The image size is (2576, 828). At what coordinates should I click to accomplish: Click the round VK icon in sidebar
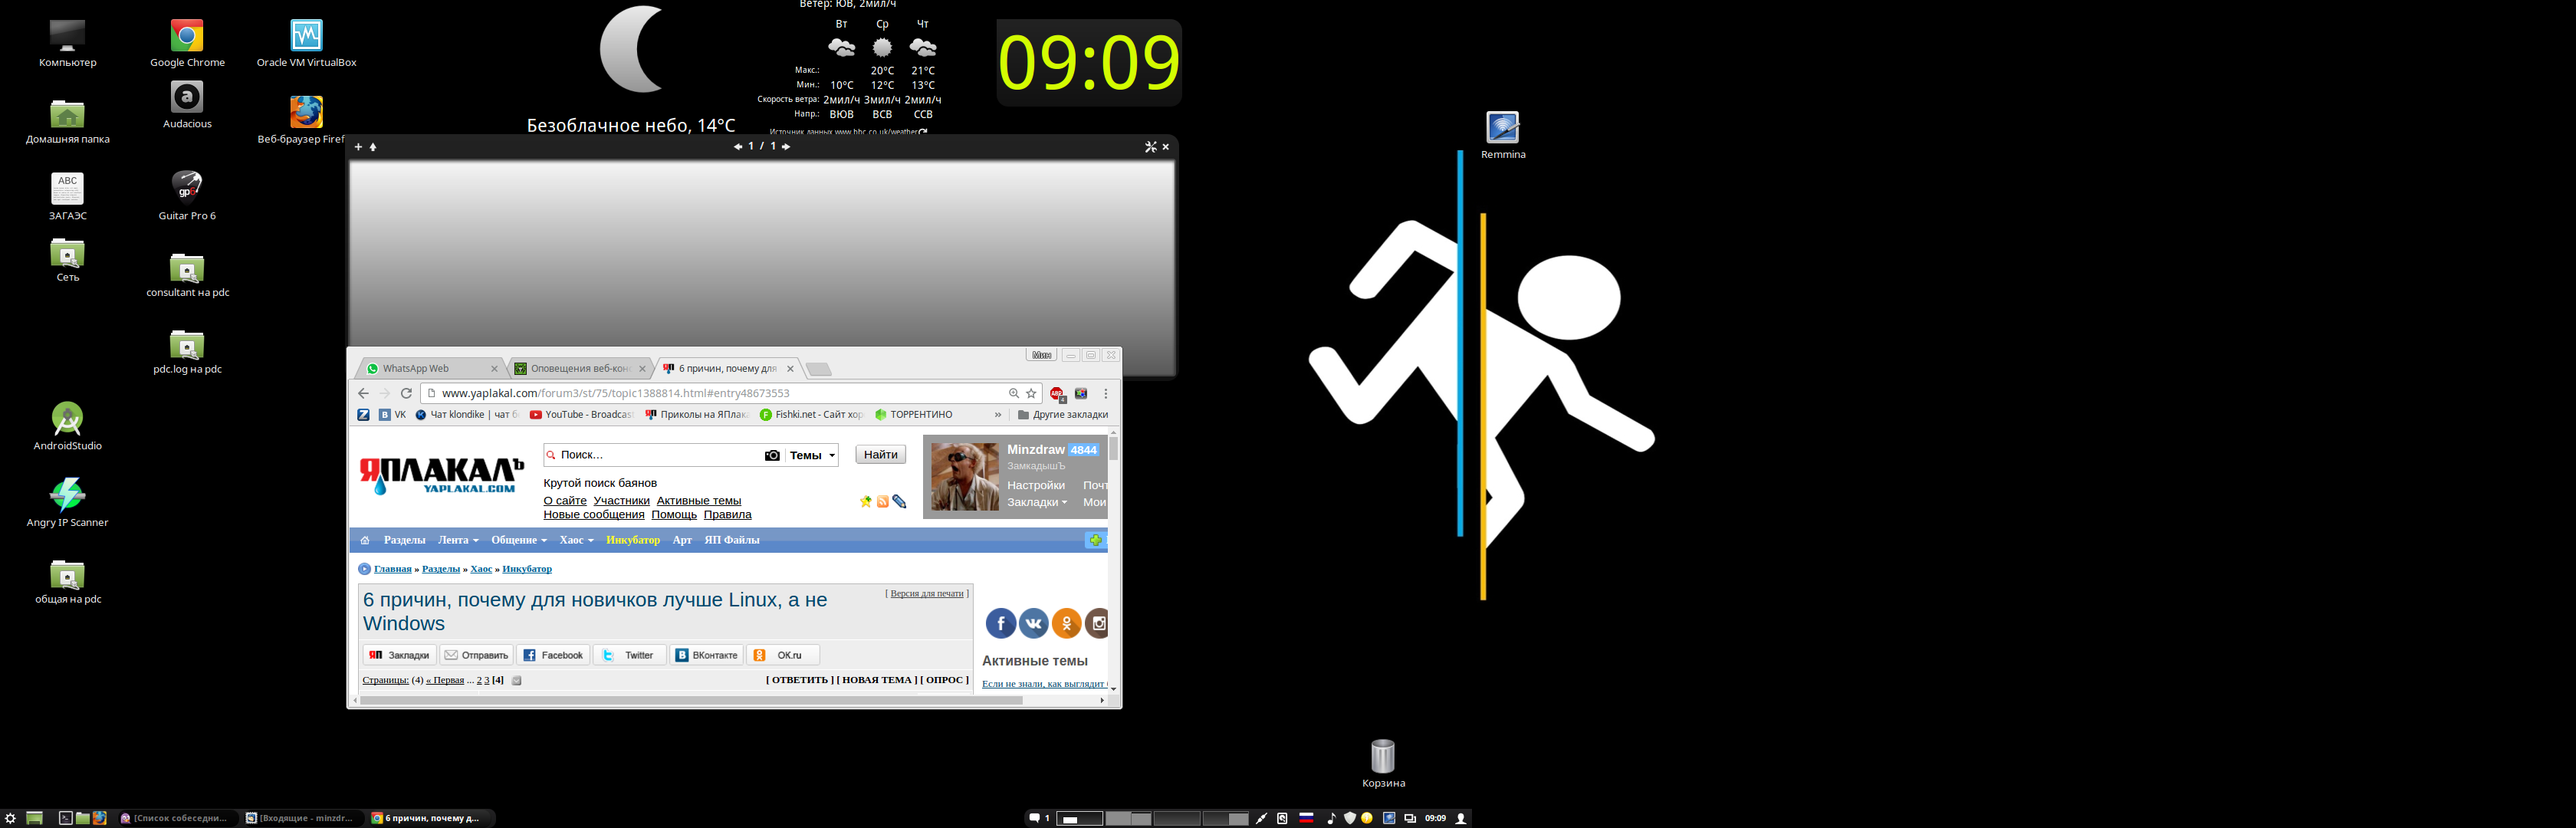click(x=1034, y=623)
